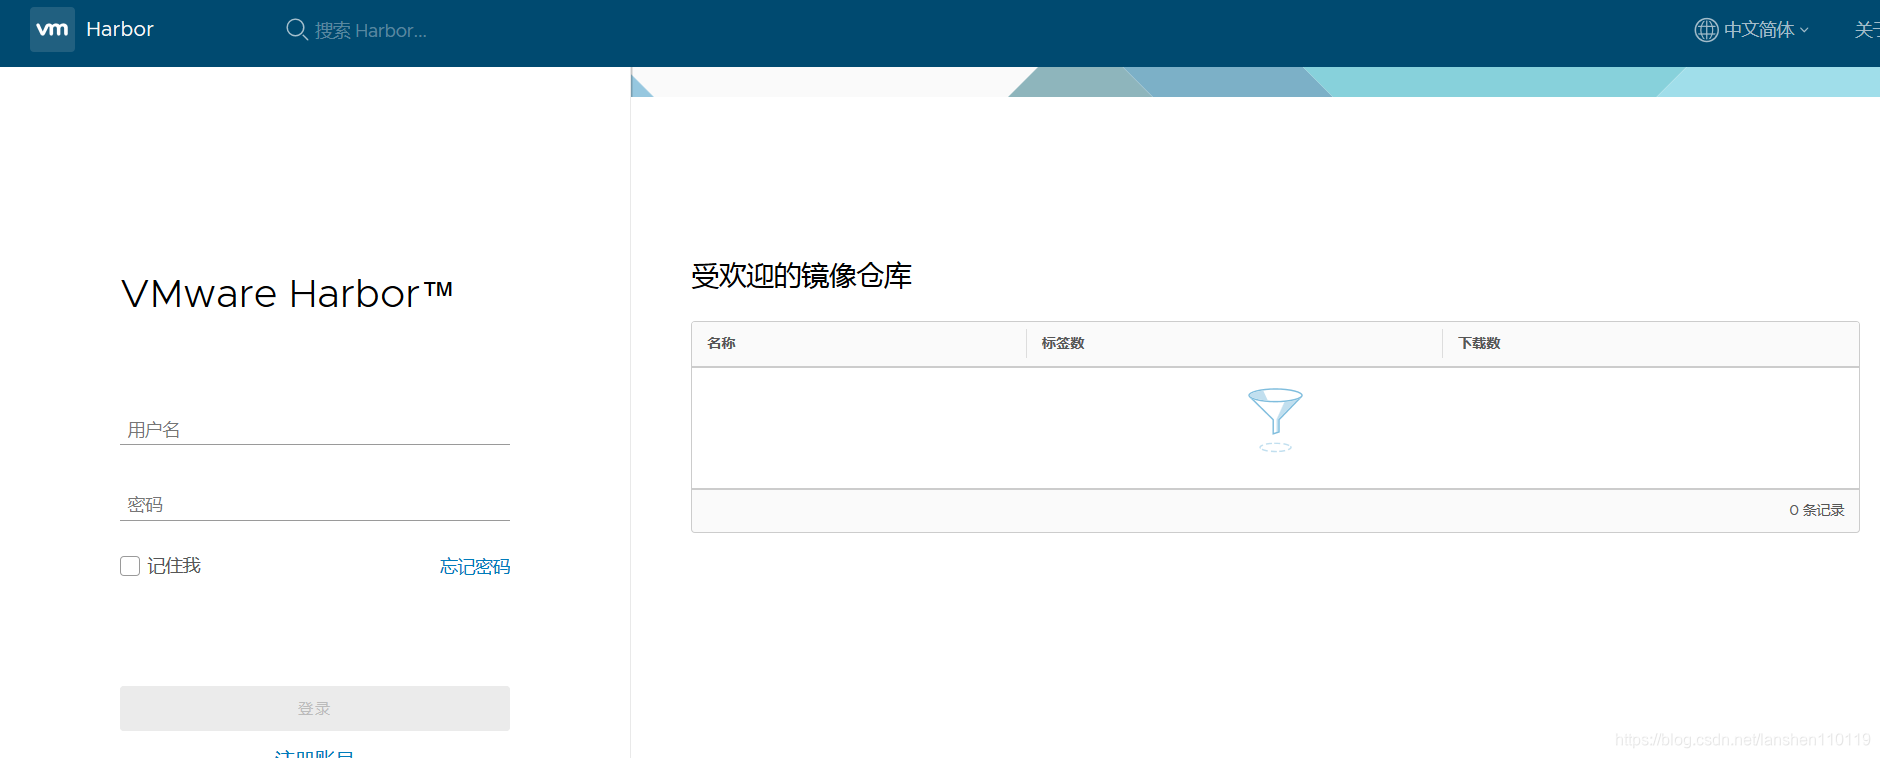The width and height of the screenshot is (1880, 758).
Task: Click the 登录 login button
Action: [315, 708]
